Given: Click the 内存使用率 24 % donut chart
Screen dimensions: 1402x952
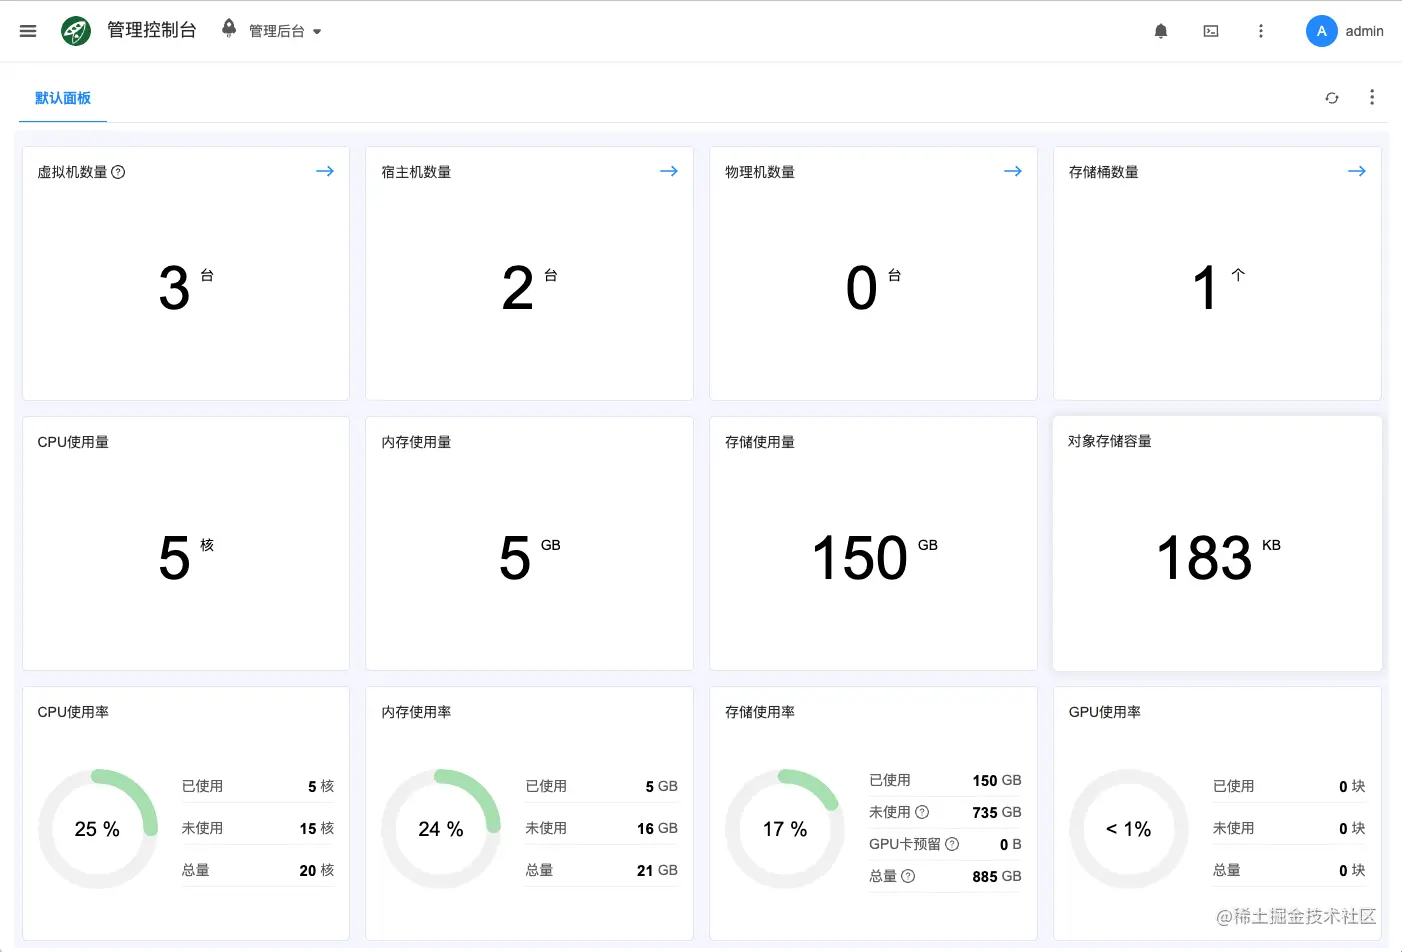Looking at the screenshot, I should click(441, 829).
